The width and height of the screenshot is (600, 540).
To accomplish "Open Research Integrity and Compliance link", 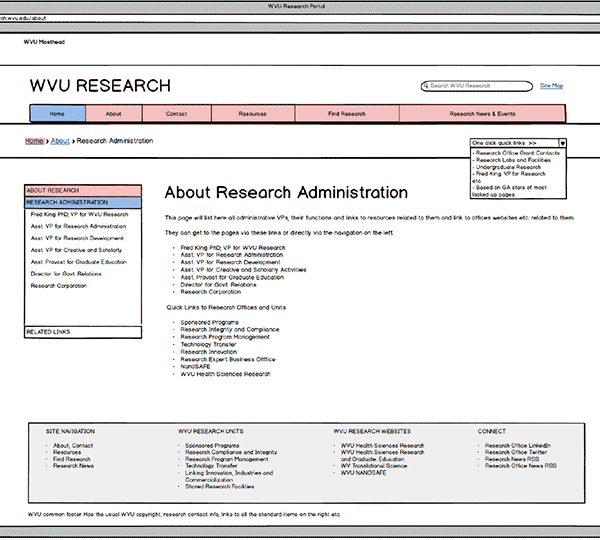I will tap(230, 330).
